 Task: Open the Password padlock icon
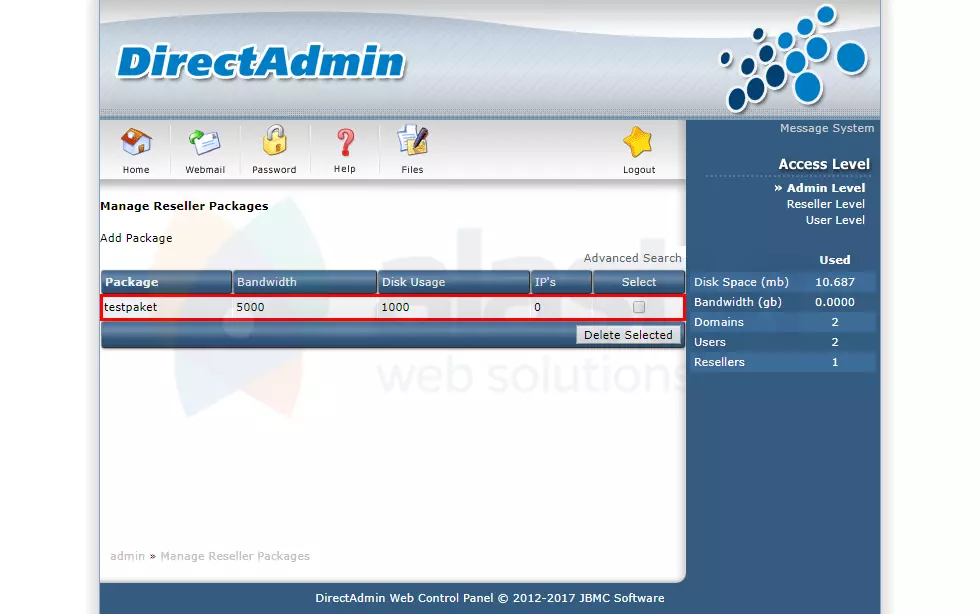[274, 141]
